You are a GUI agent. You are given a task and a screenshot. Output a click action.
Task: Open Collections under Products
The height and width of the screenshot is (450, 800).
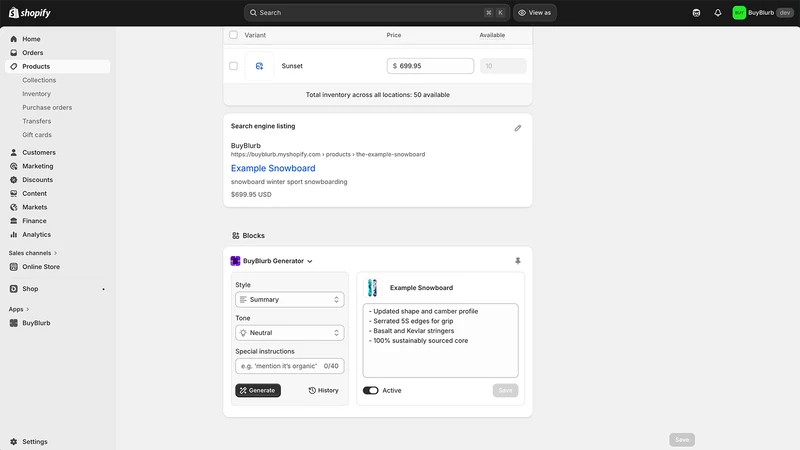39,80
